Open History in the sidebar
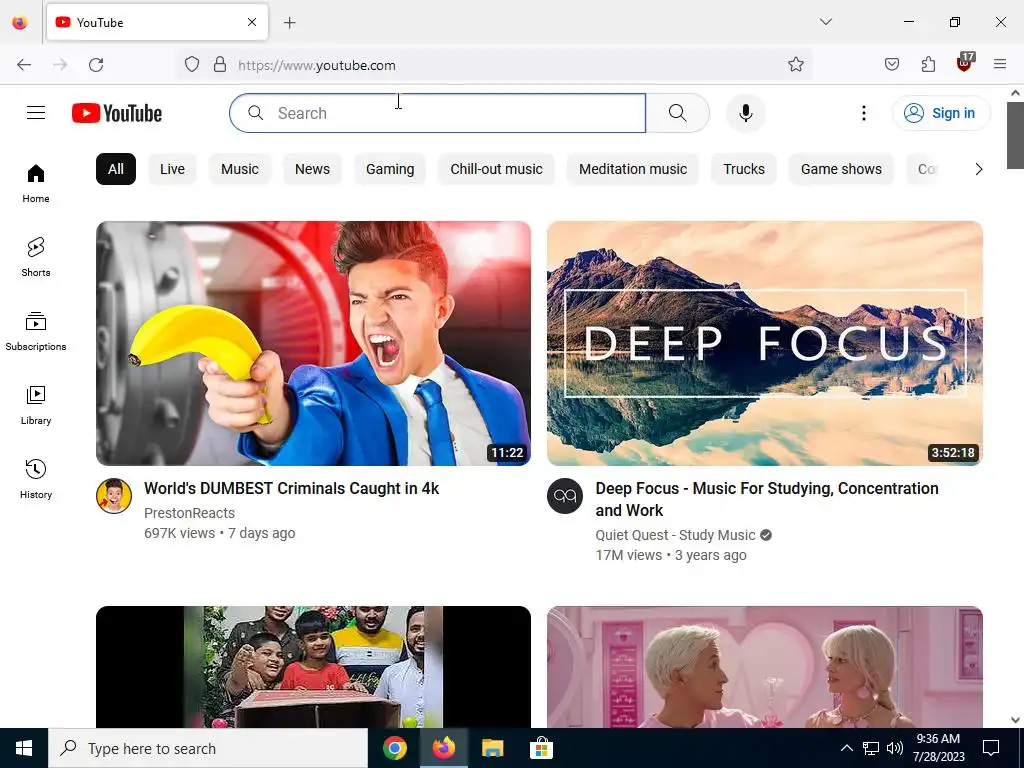 tap(36, 479)
